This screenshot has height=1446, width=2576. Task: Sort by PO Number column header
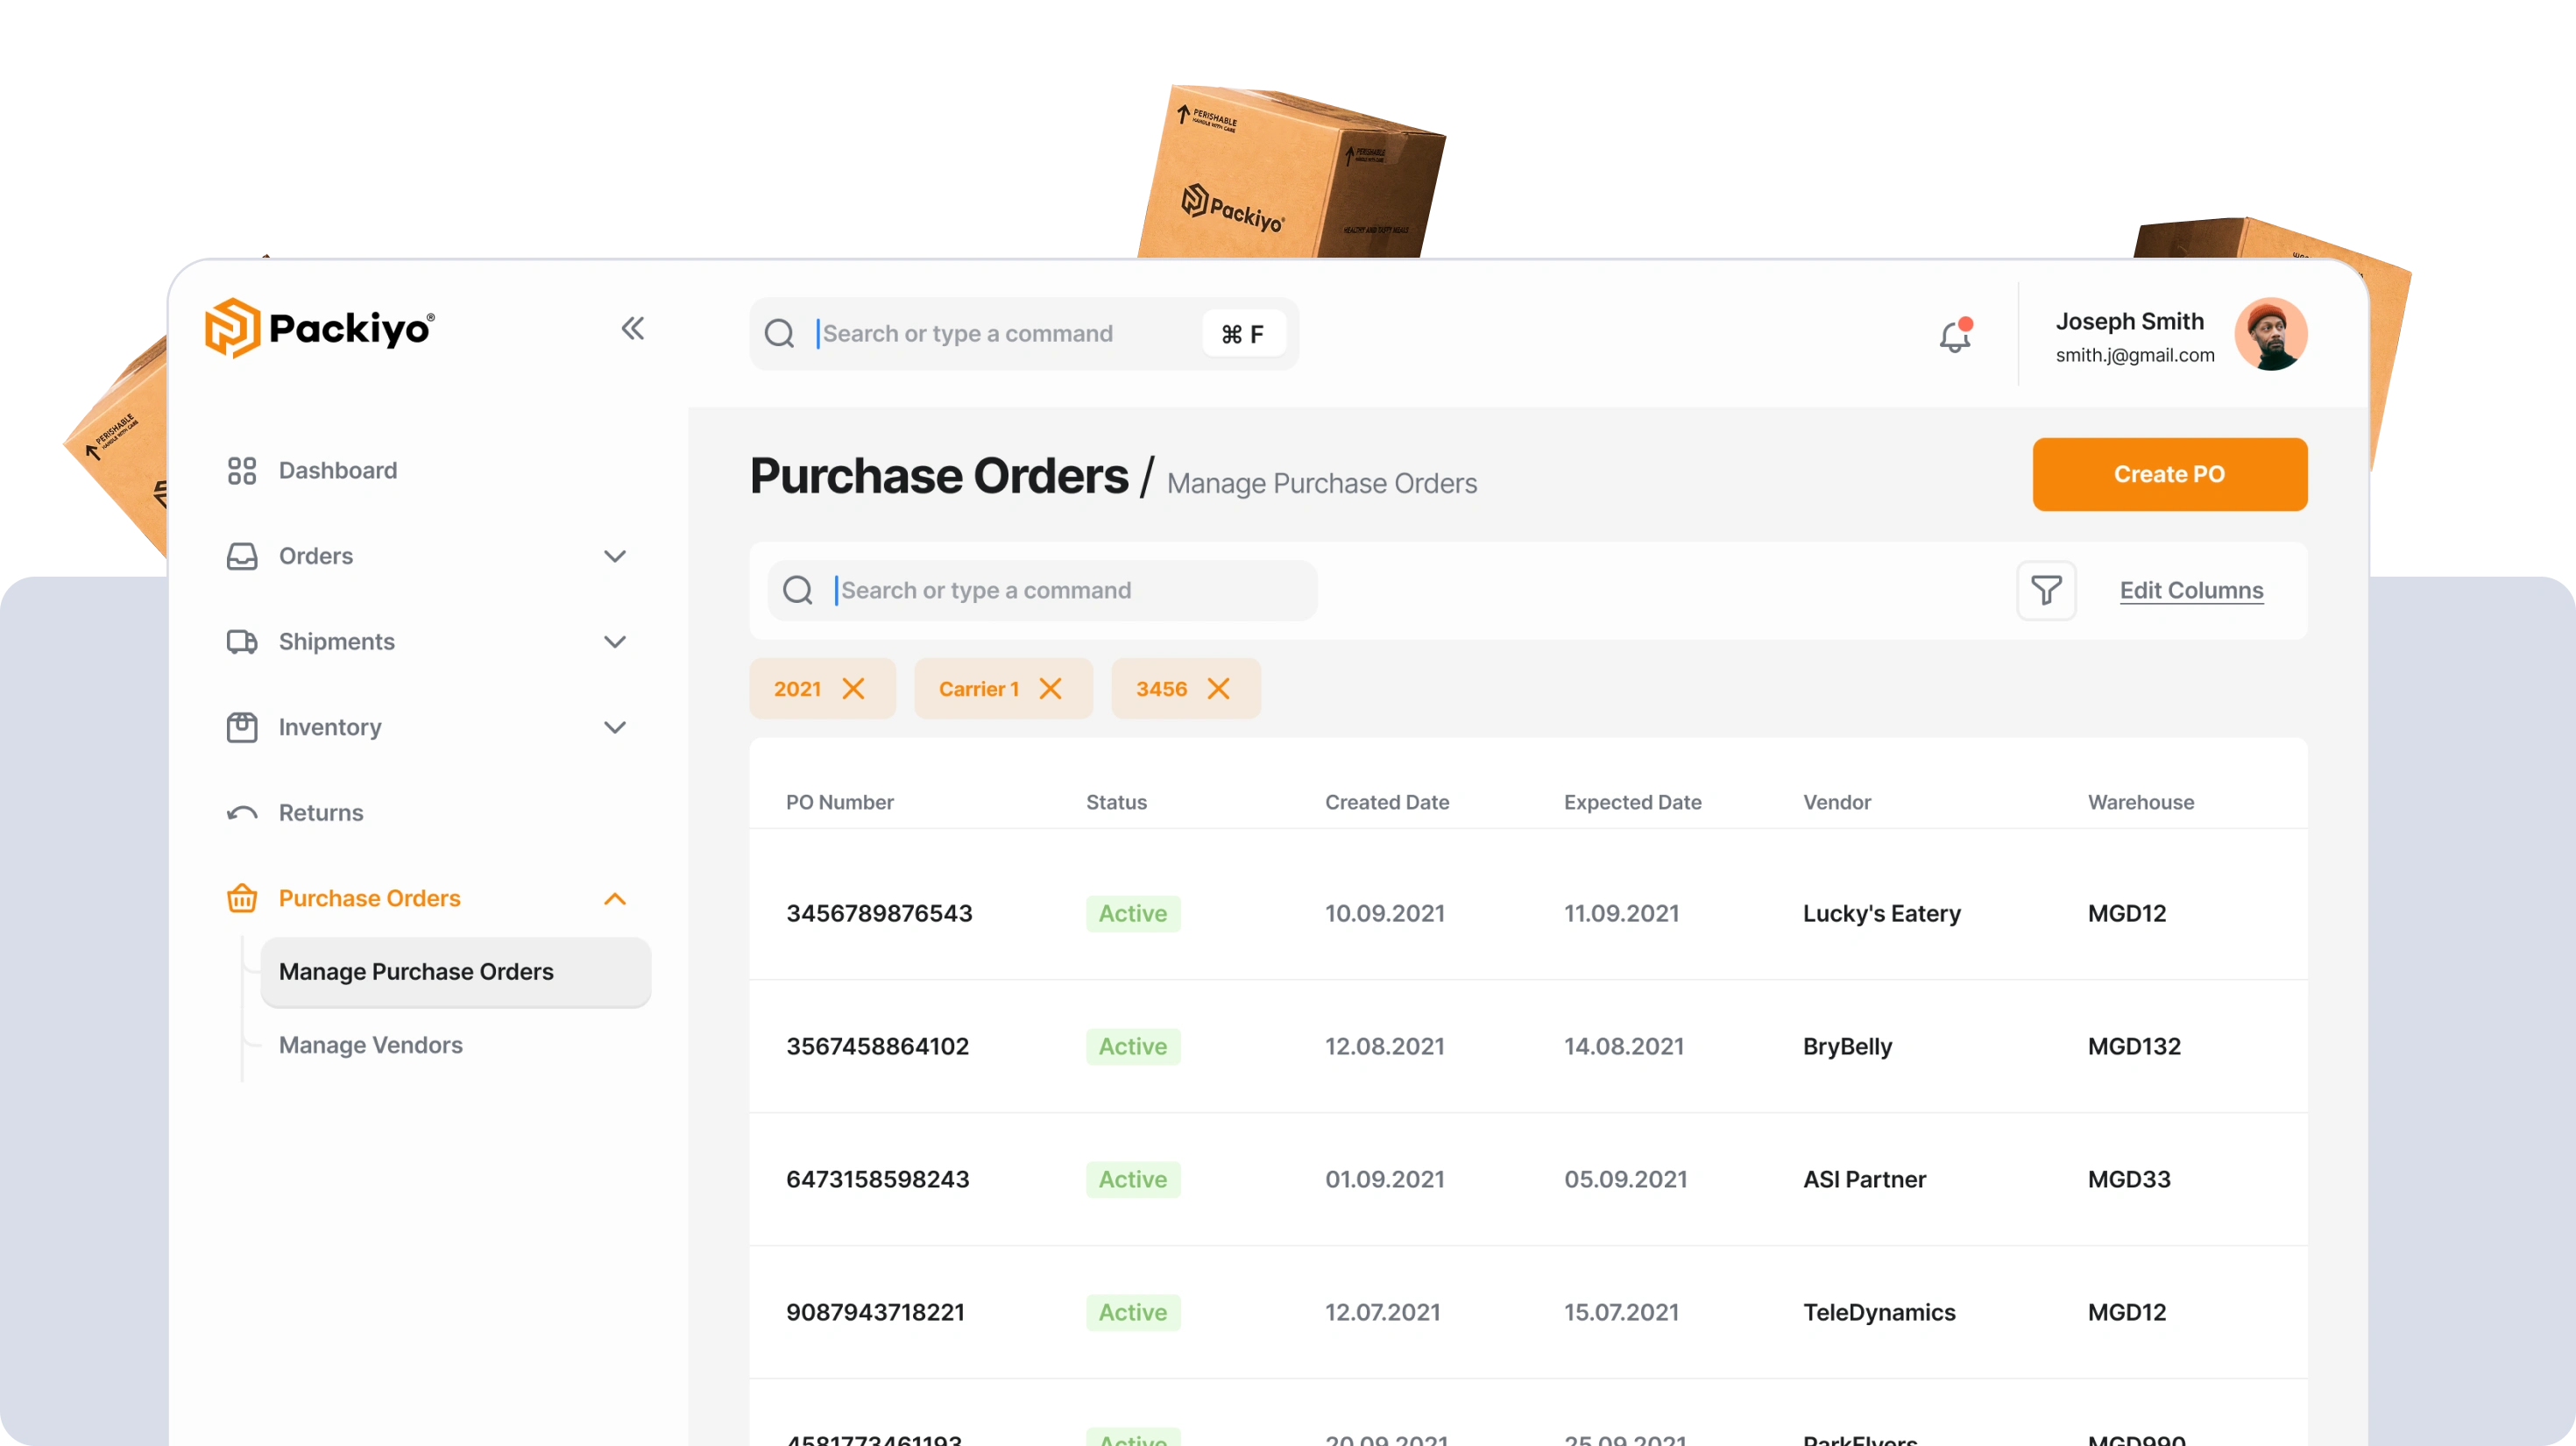click(x=839, y=802)
